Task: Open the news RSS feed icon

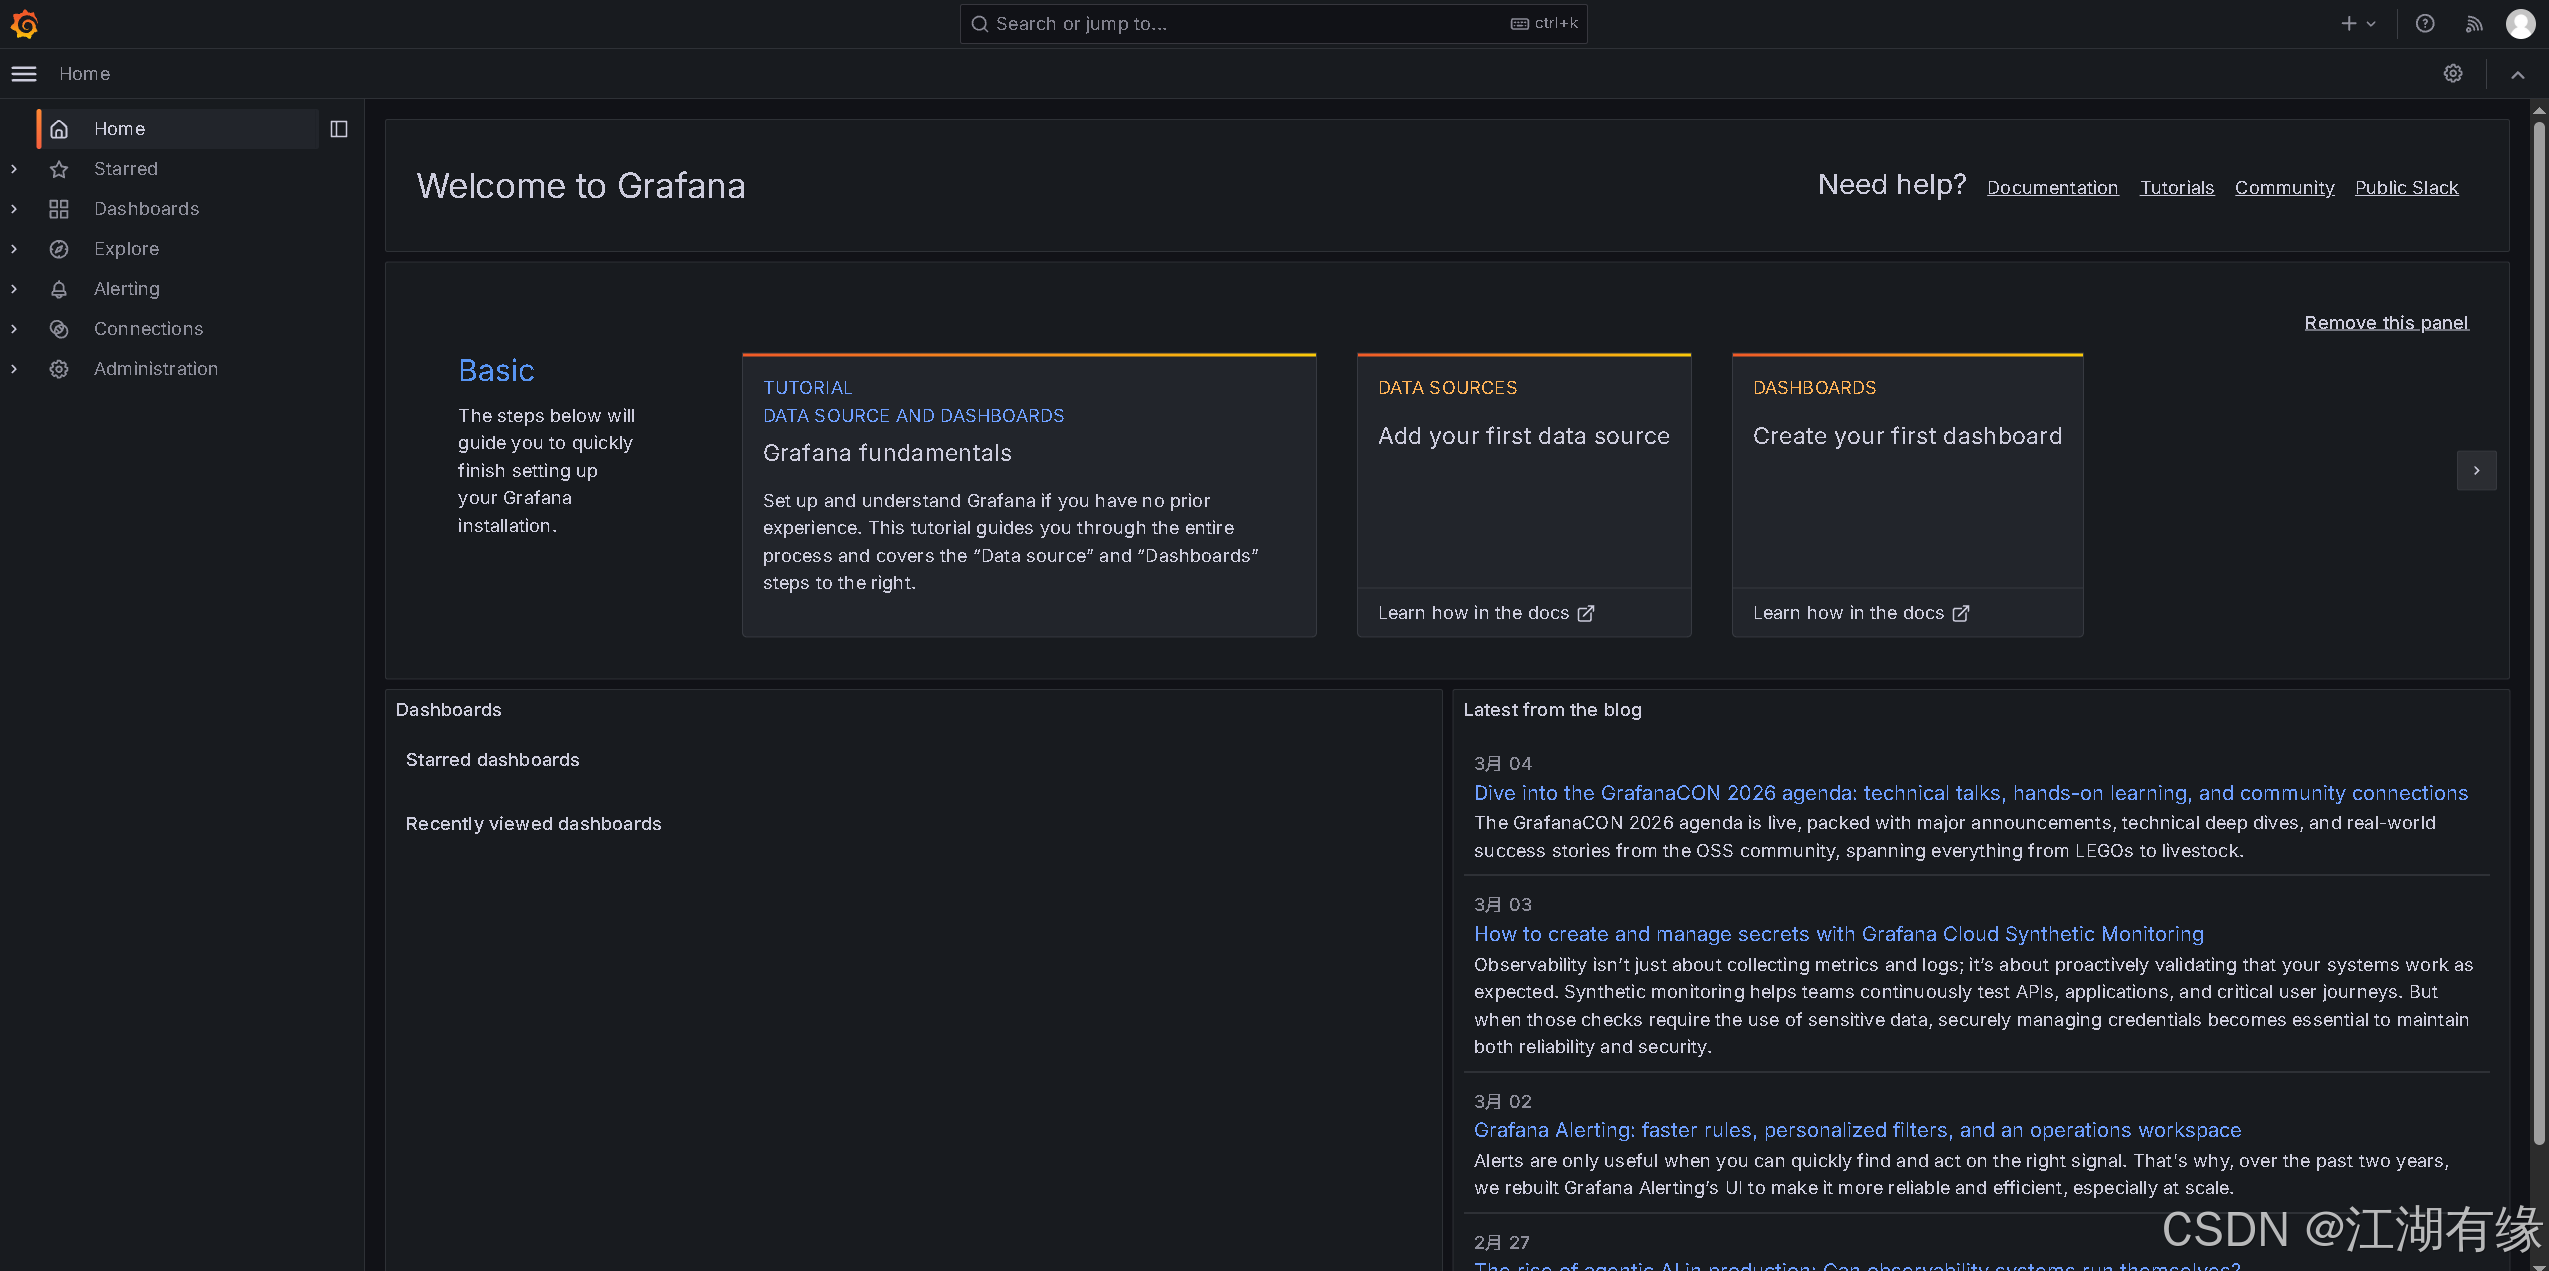Action: [x=2474, y=24]
